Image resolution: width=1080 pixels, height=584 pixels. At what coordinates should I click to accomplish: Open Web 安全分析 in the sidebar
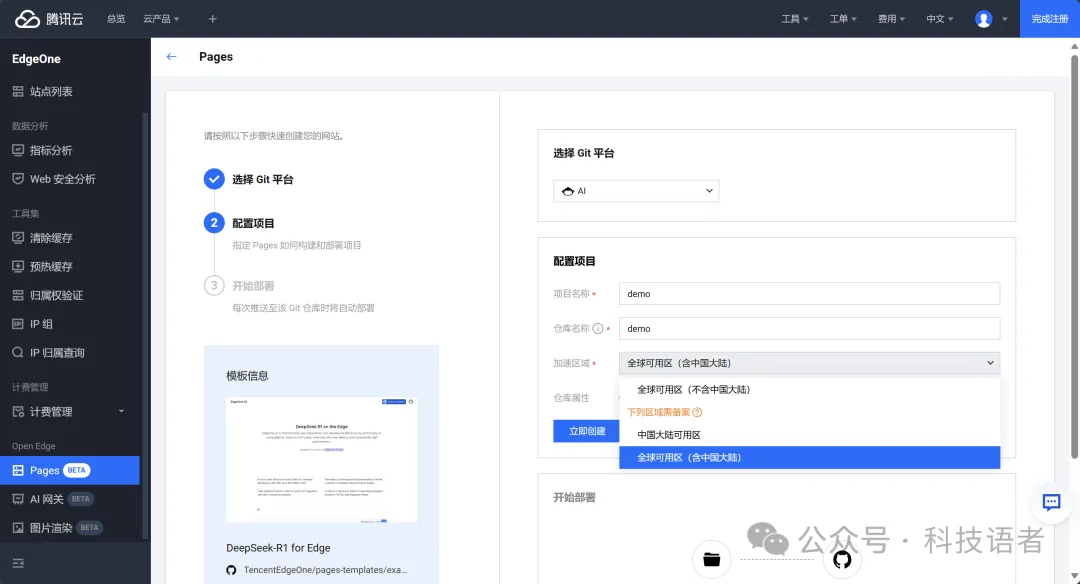[63, 179]
